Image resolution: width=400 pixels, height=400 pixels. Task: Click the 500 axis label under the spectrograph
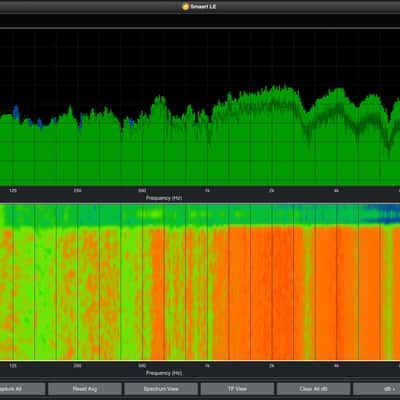142,366
